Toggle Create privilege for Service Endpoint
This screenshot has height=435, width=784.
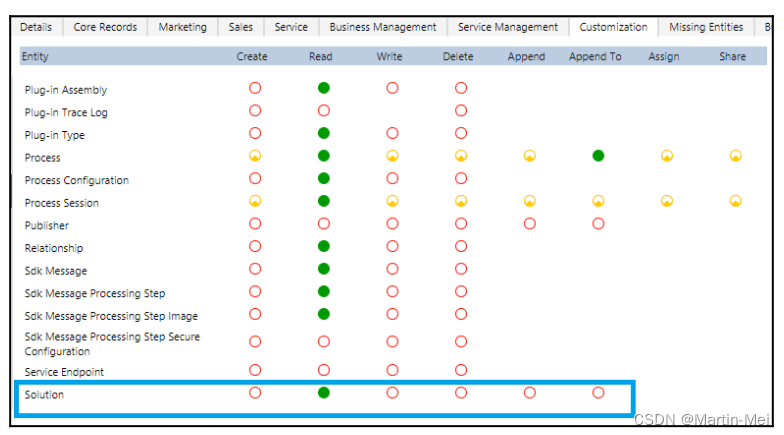(x=255, y=370)
